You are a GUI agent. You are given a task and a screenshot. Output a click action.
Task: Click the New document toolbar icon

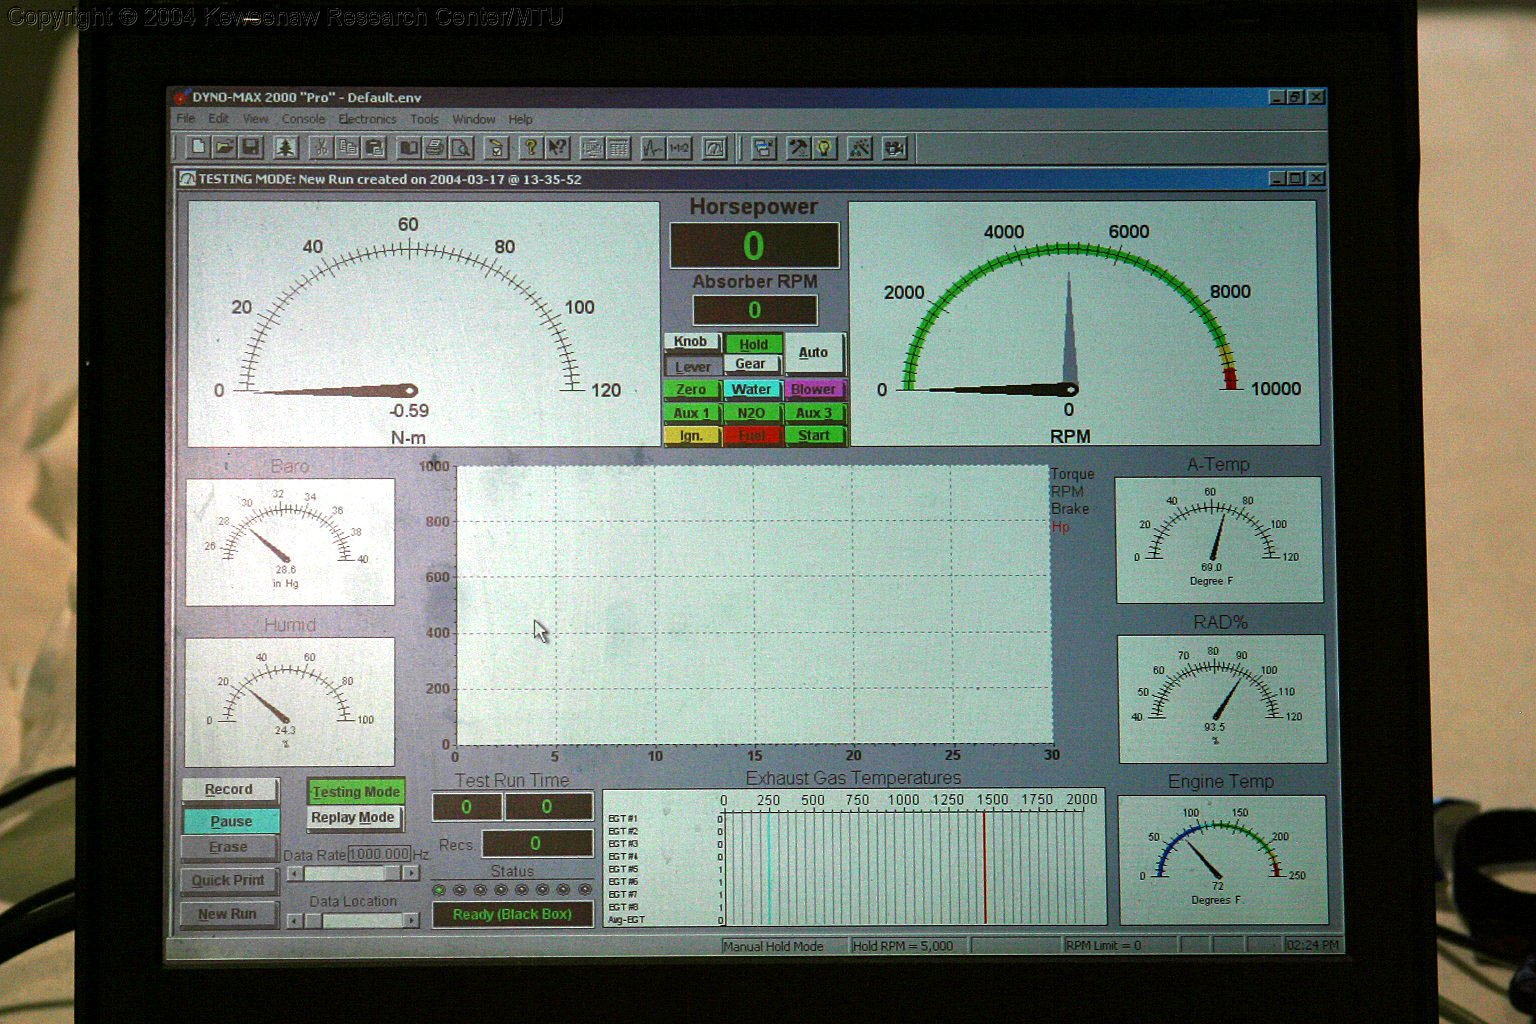click(198, 148)
